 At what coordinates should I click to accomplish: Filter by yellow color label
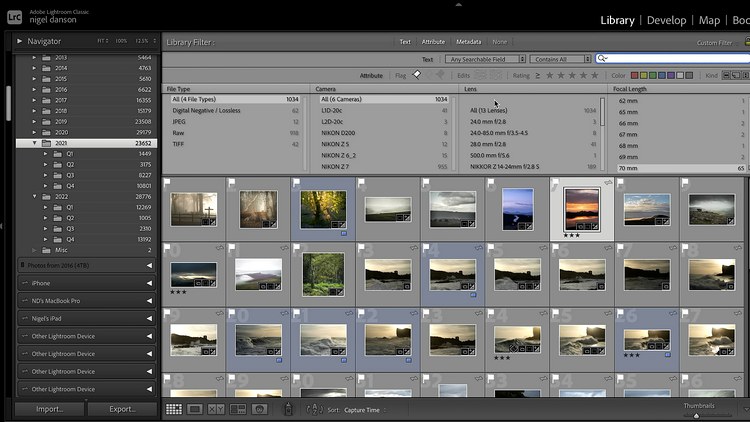tap(643, 75)
